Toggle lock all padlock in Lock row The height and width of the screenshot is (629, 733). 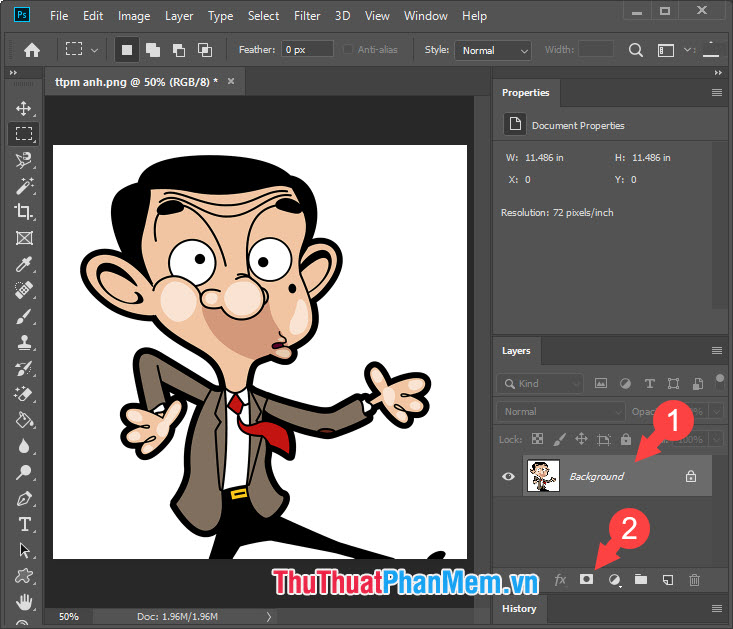626,439
